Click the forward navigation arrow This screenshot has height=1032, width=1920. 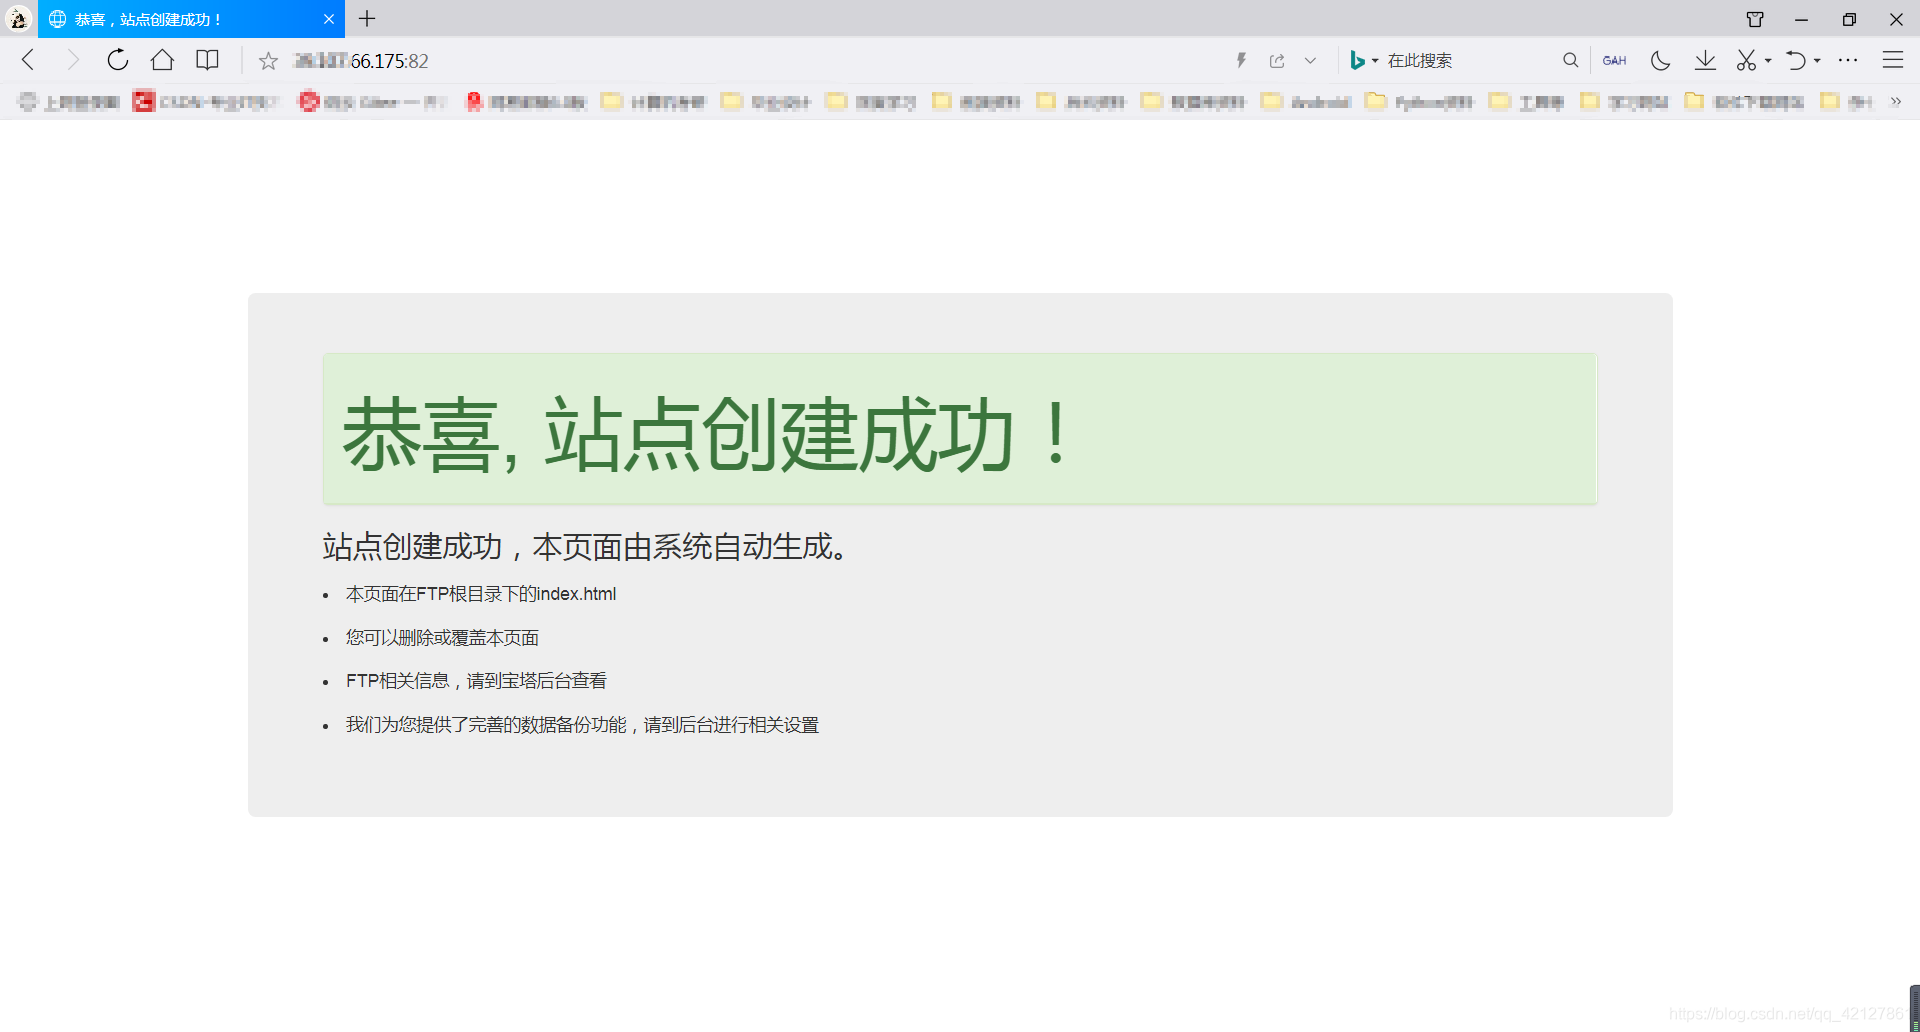pyautogui.click(x=72, y=60)
